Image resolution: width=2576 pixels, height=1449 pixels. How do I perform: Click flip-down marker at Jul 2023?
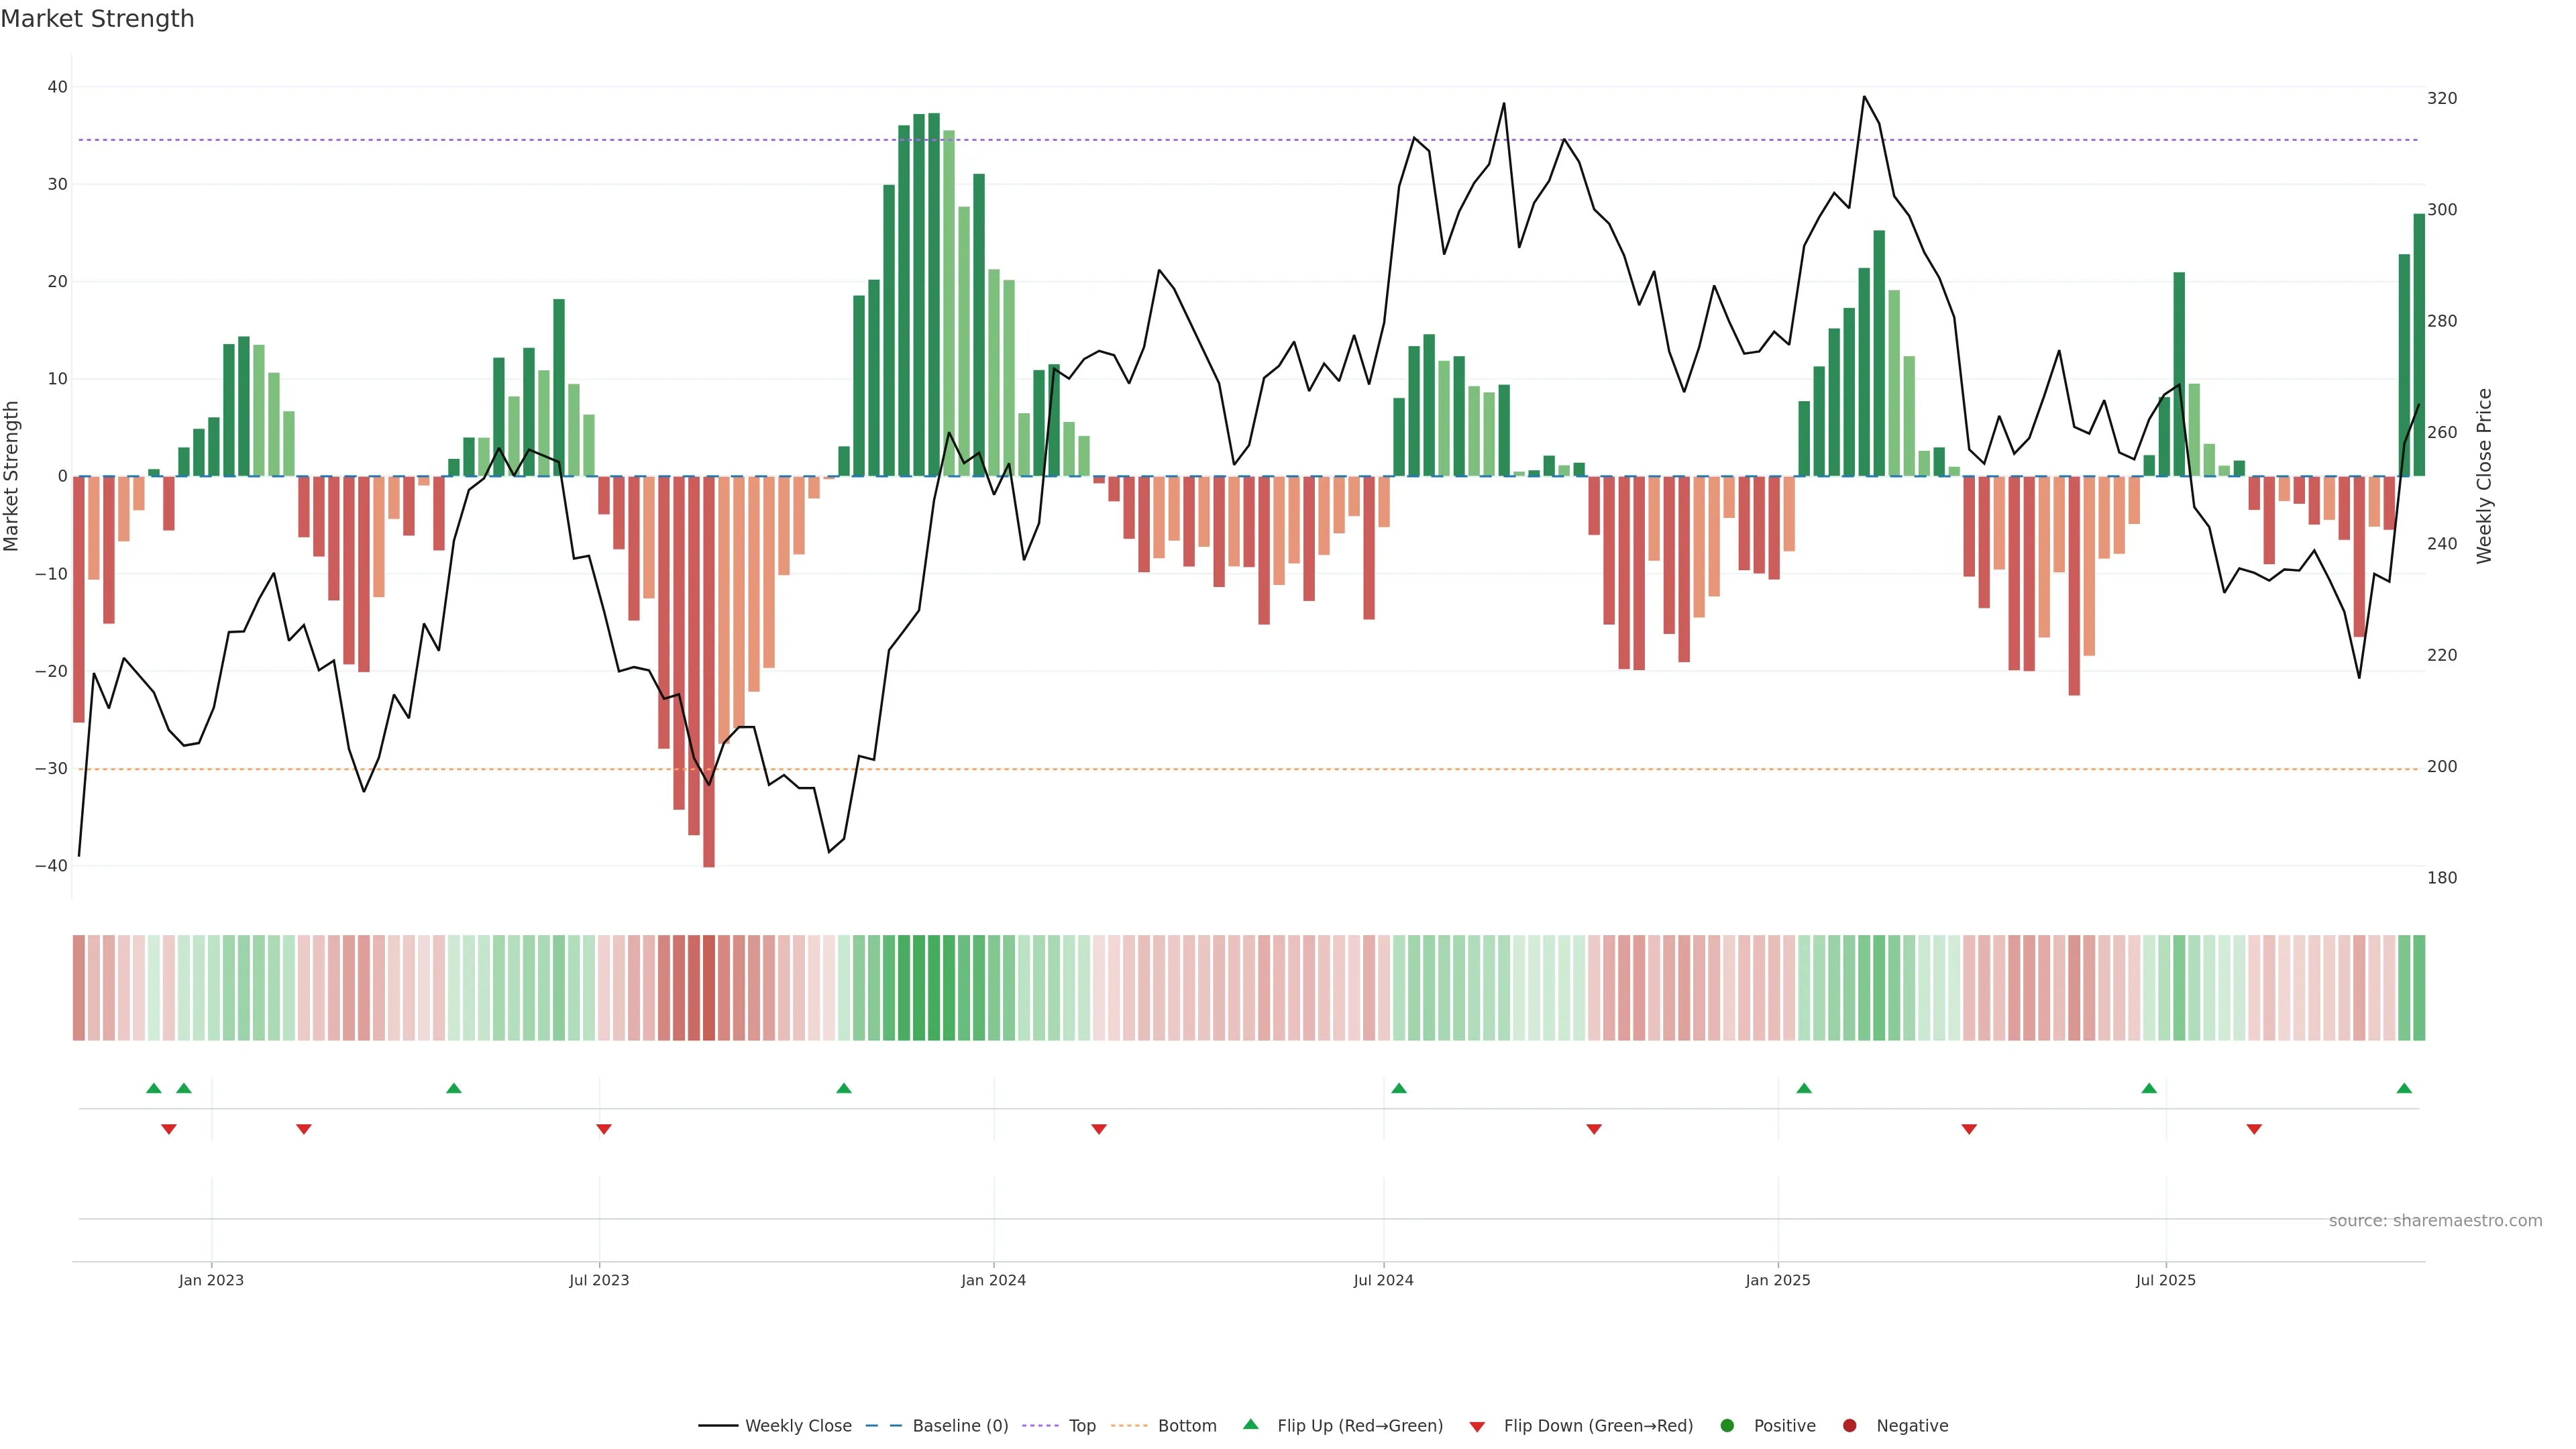(604, 1129)
